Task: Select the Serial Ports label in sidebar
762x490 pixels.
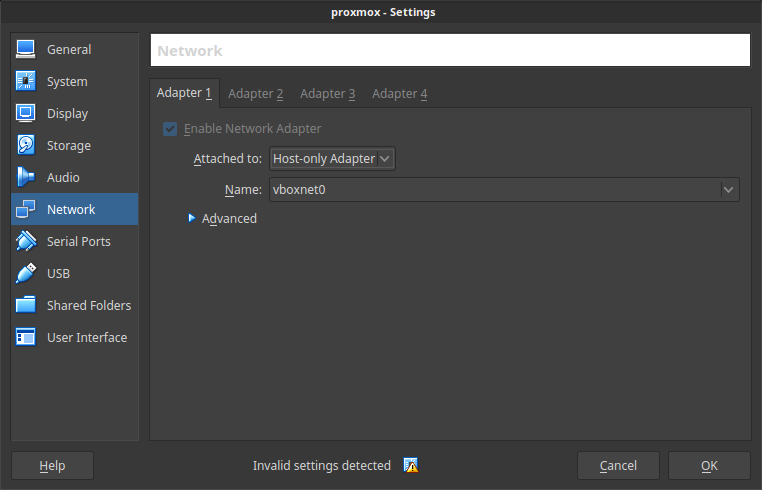Action: [79, 241]
